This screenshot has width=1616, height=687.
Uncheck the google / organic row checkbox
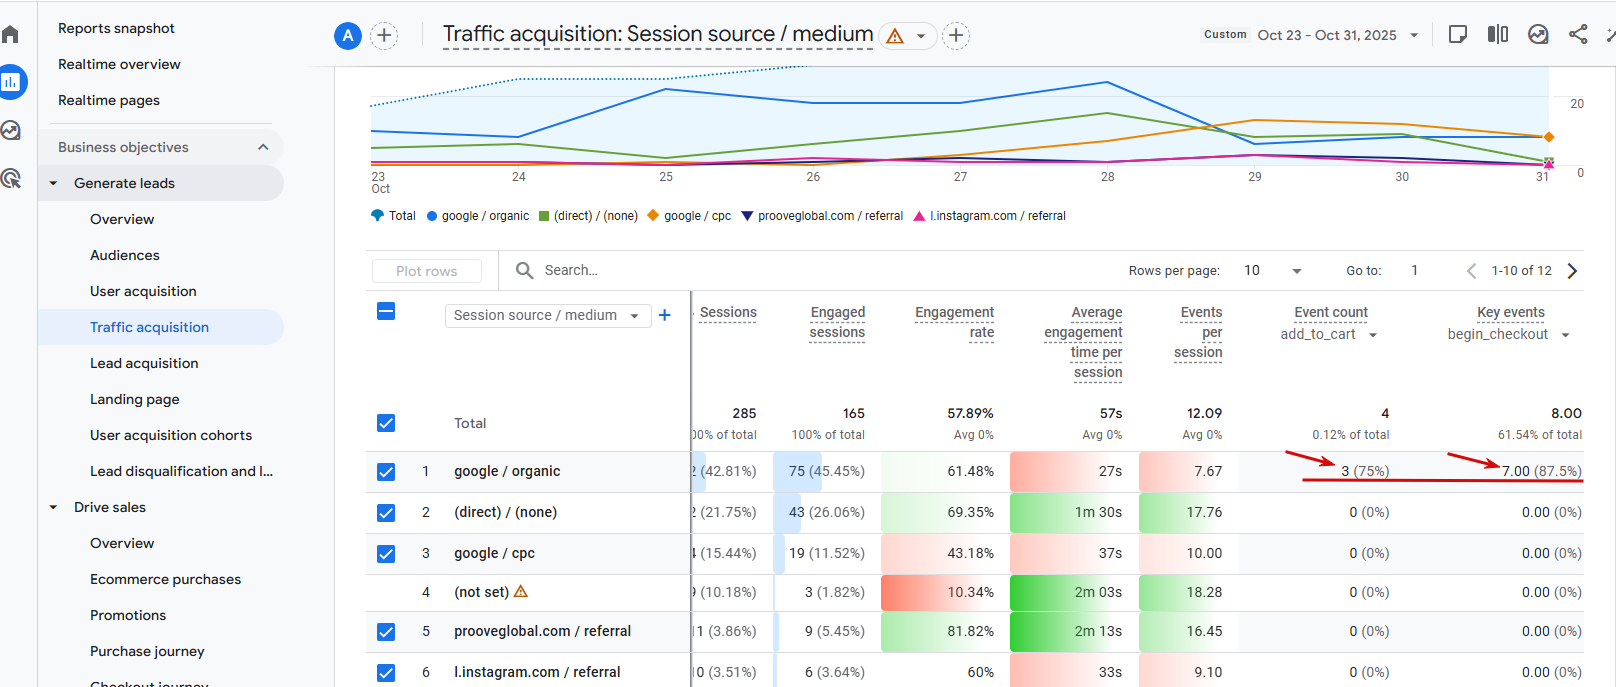point(386,472)
